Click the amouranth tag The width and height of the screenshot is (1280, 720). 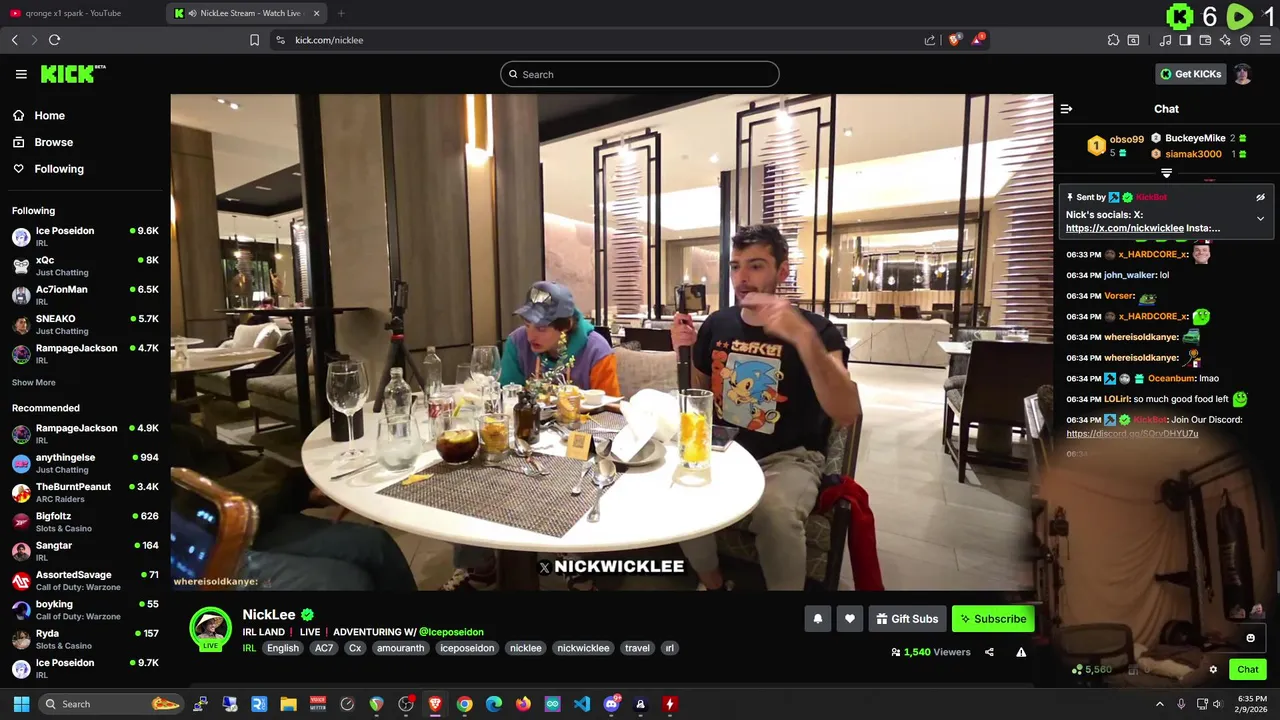(400, 648)
